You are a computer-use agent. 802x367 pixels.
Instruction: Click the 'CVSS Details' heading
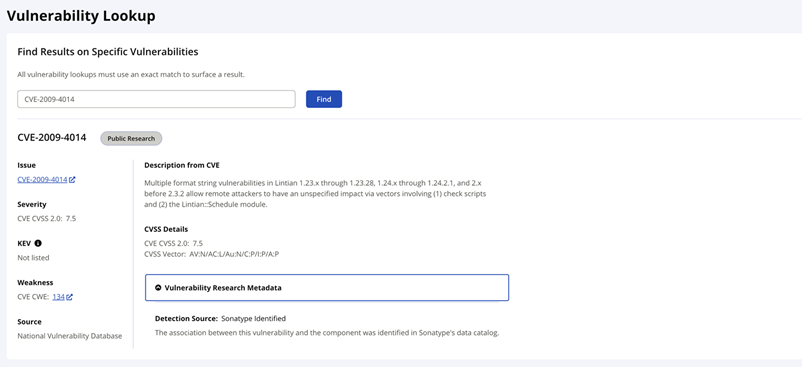tap(166, 229)
